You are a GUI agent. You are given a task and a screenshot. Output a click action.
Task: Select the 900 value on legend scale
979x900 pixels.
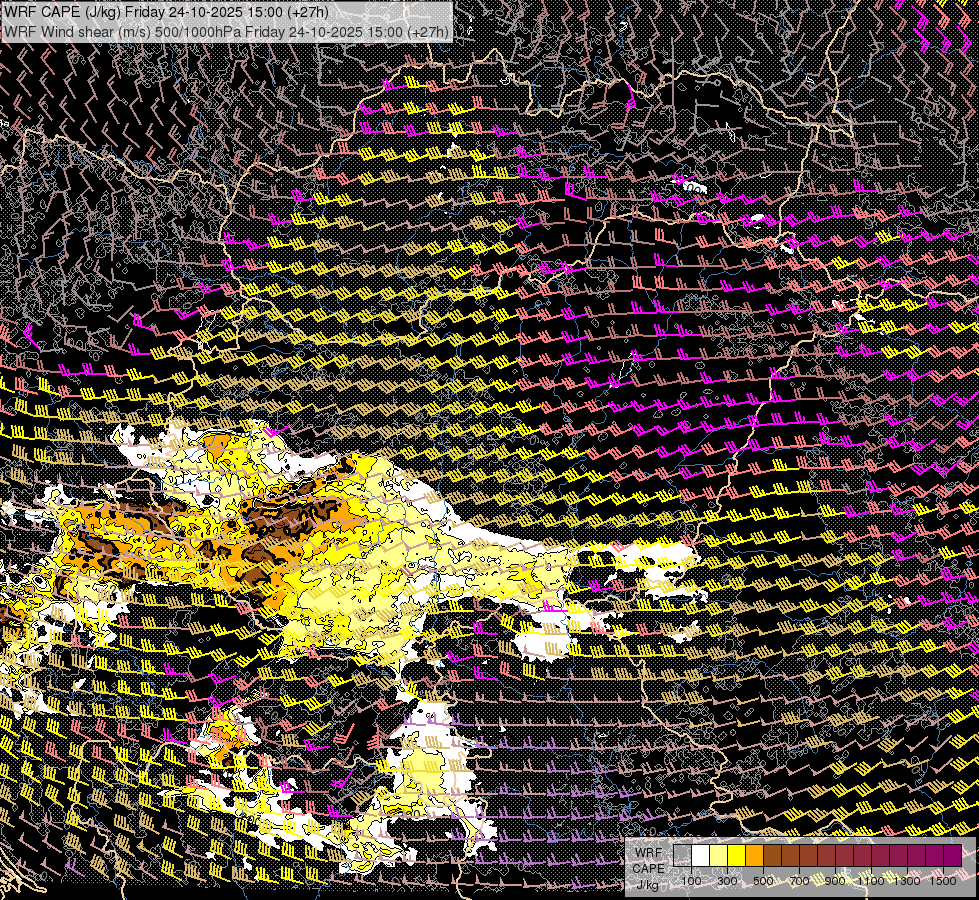(835, 881)
